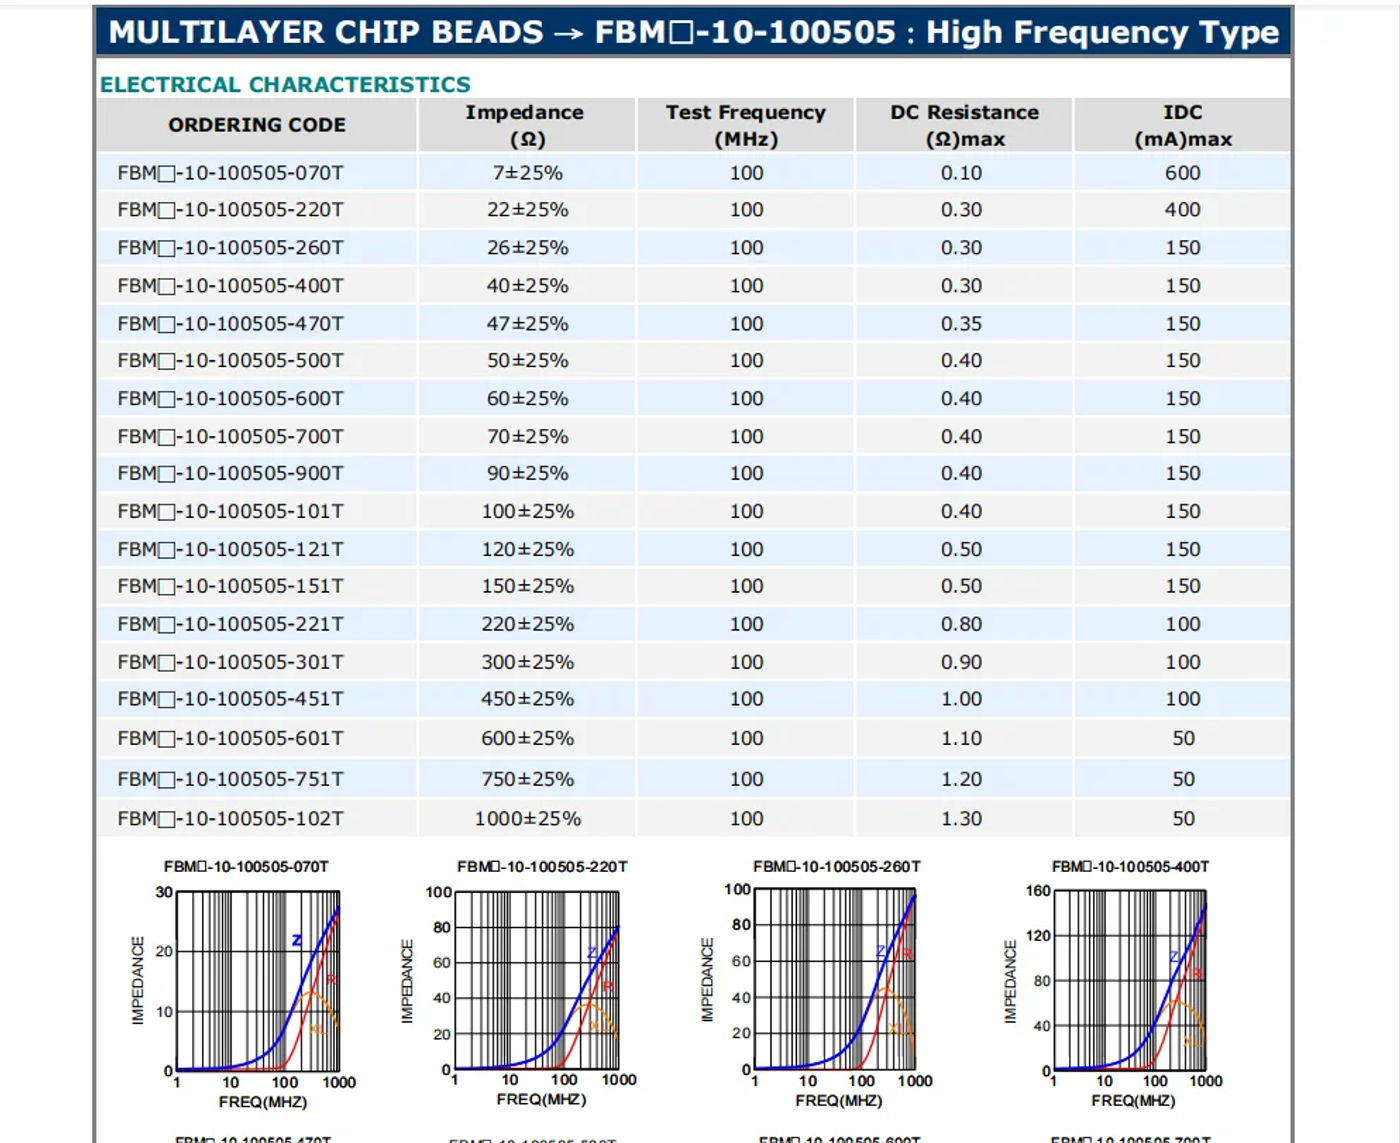The width and height of the screenshot is (1400, 1143).
Task: Select ordering code FBM-10-100505-900T in table
Action: [x=231, y=474]
